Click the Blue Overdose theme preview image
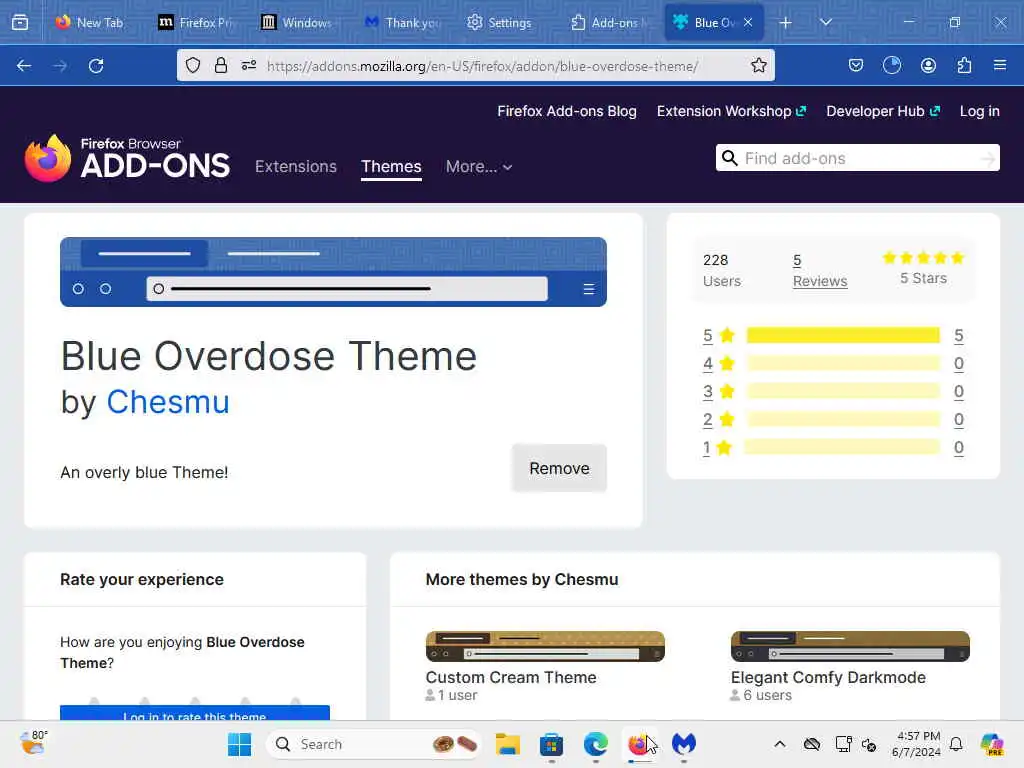This screenshot has width=1024, height=768. click(x=333, y=272)
